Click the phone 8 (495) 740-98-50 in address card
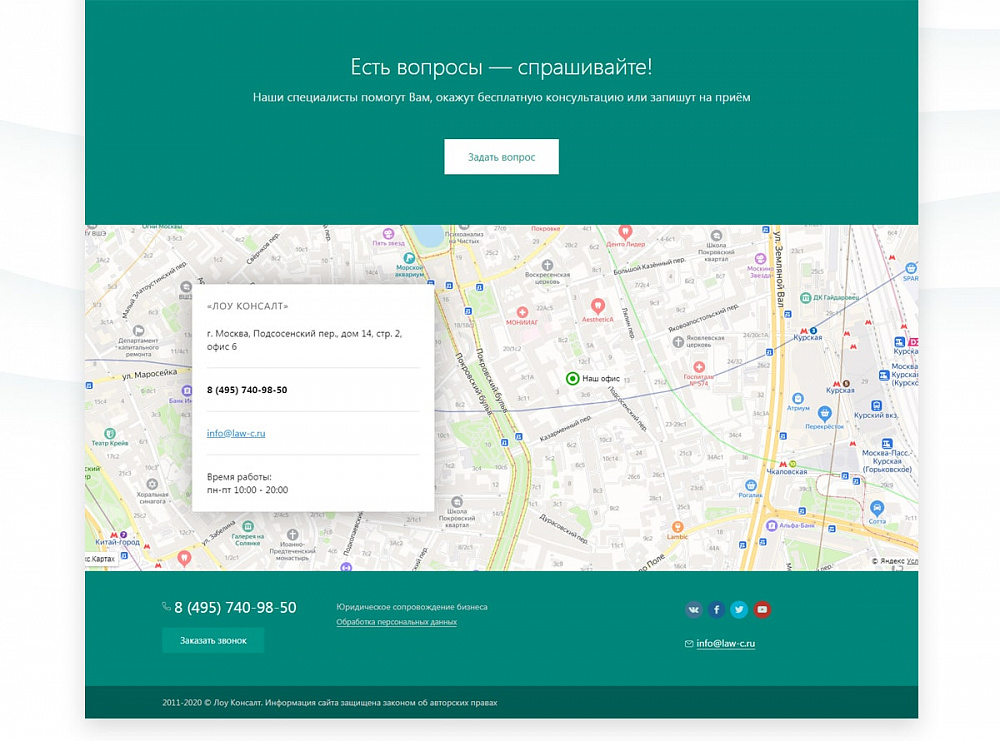Viewport: 1000px width, 741px height. tap(247, 390)
